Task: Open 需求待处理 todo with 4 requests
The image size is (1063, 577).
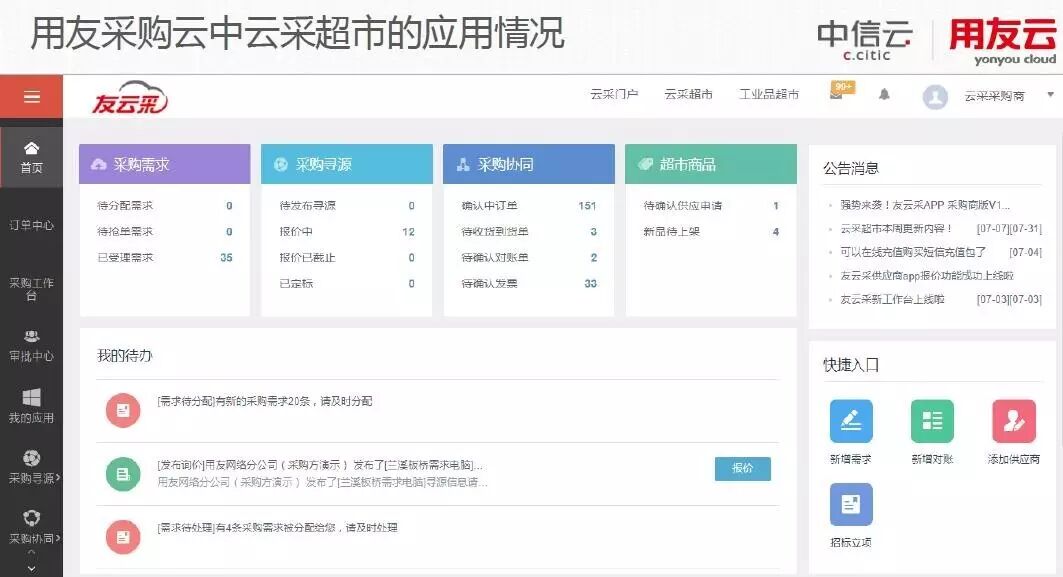Action: 277,528
